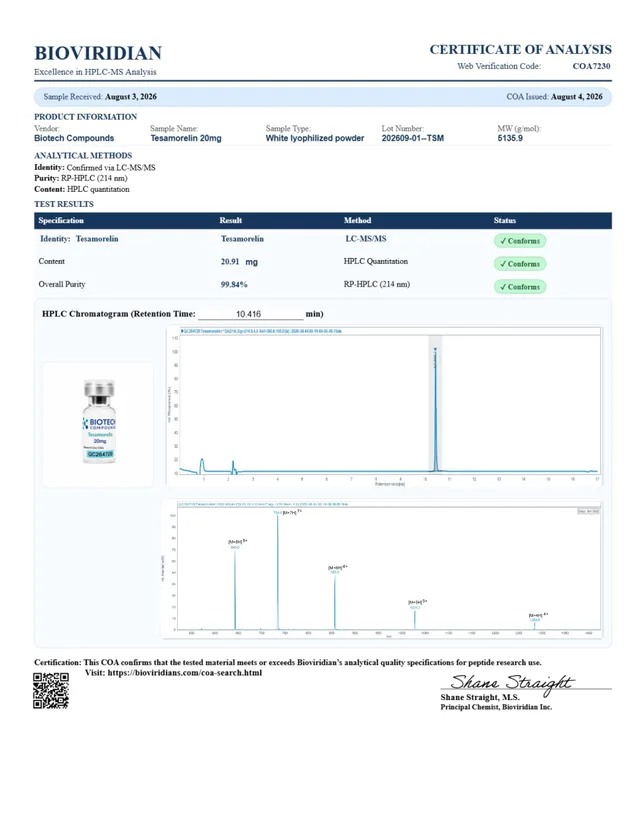640x828 pixels.
Task: Click the Status column header
Action: [505, 220]
